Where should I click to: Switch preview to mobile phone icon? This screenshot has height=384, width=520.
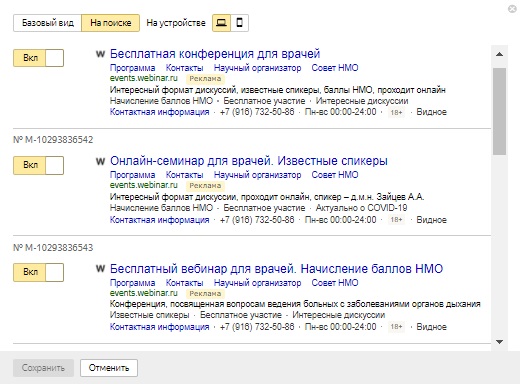point(239,23)
